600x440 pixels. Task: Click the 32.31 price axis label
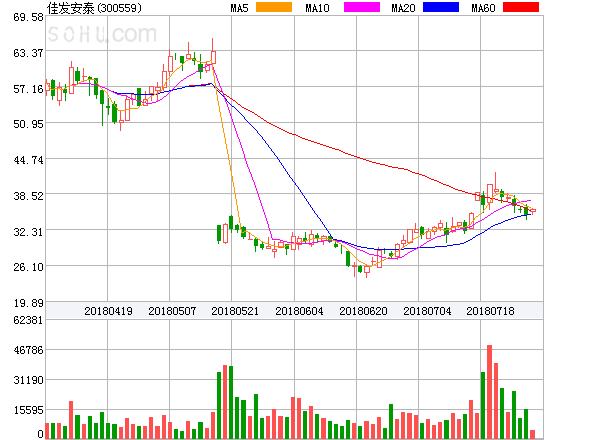28,232
